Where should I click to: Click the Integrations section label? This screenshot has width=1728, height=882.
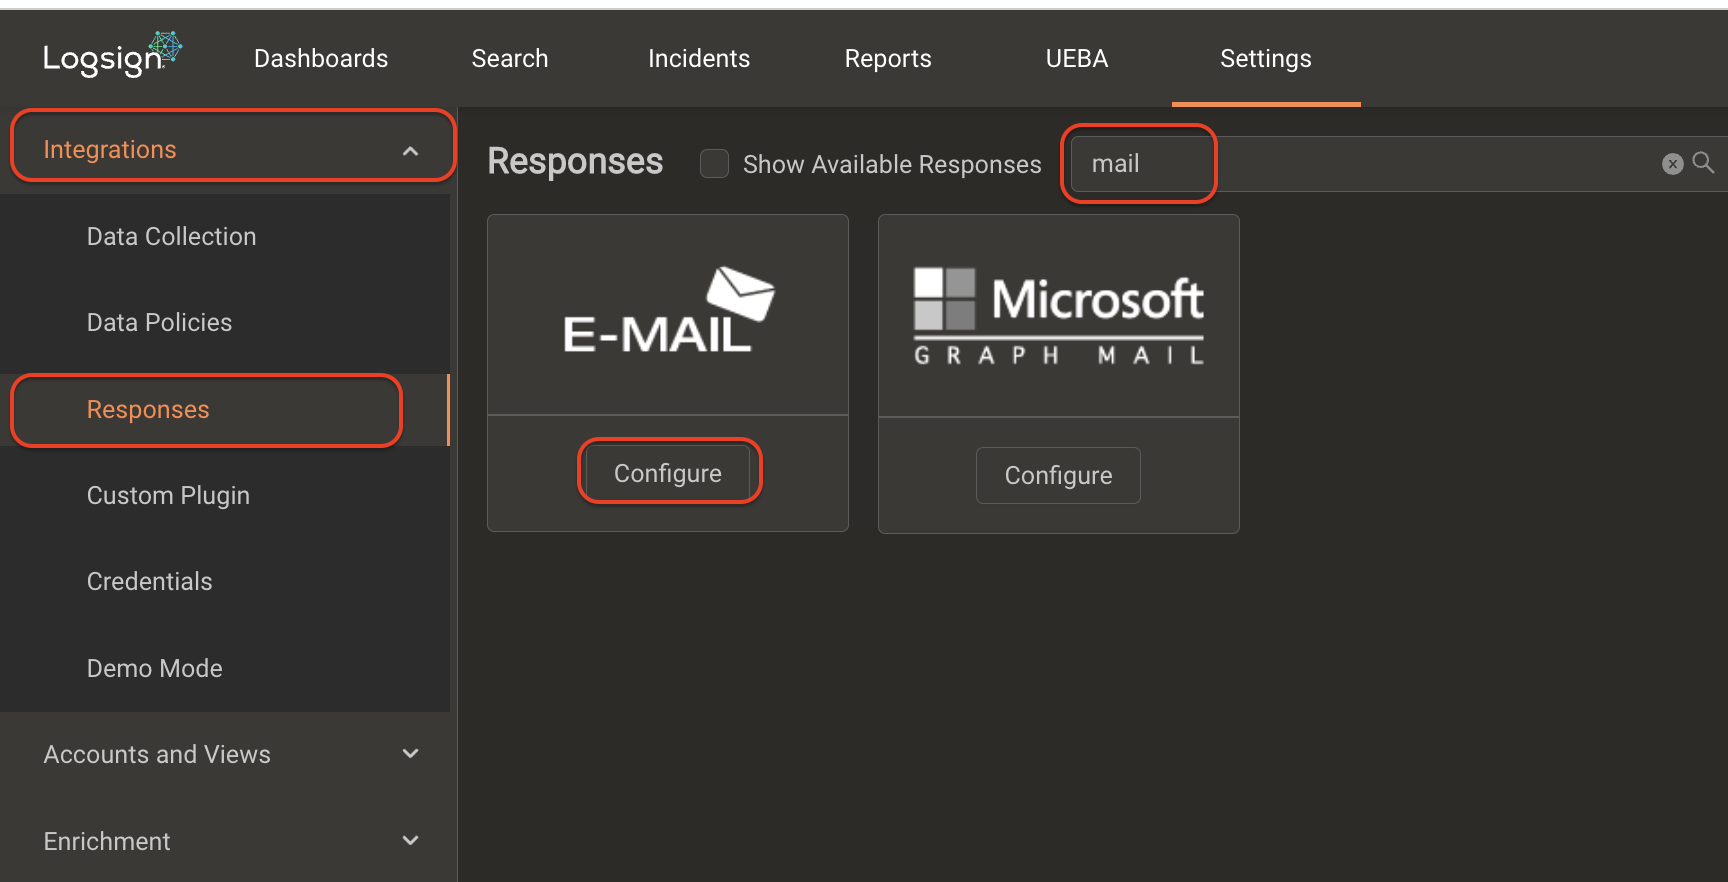(110, 150)
